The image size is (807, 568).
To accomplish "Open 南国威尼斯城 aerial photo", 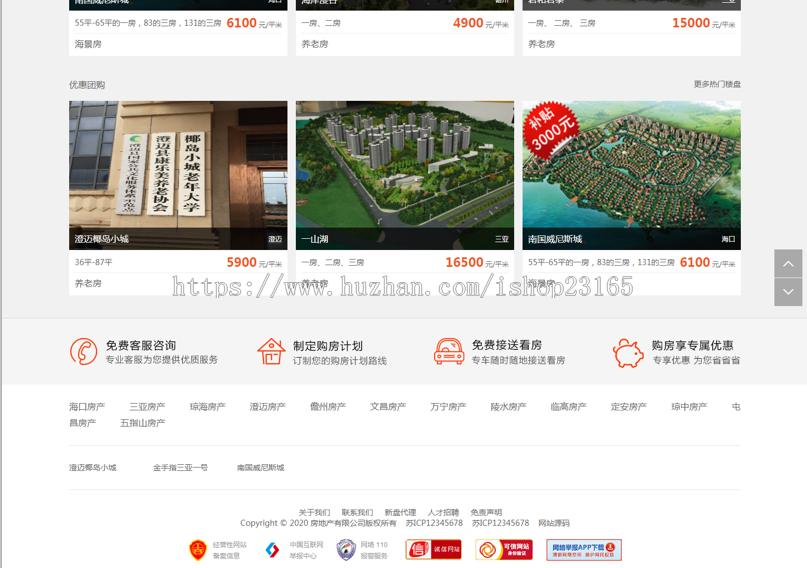I will point(631,175).
